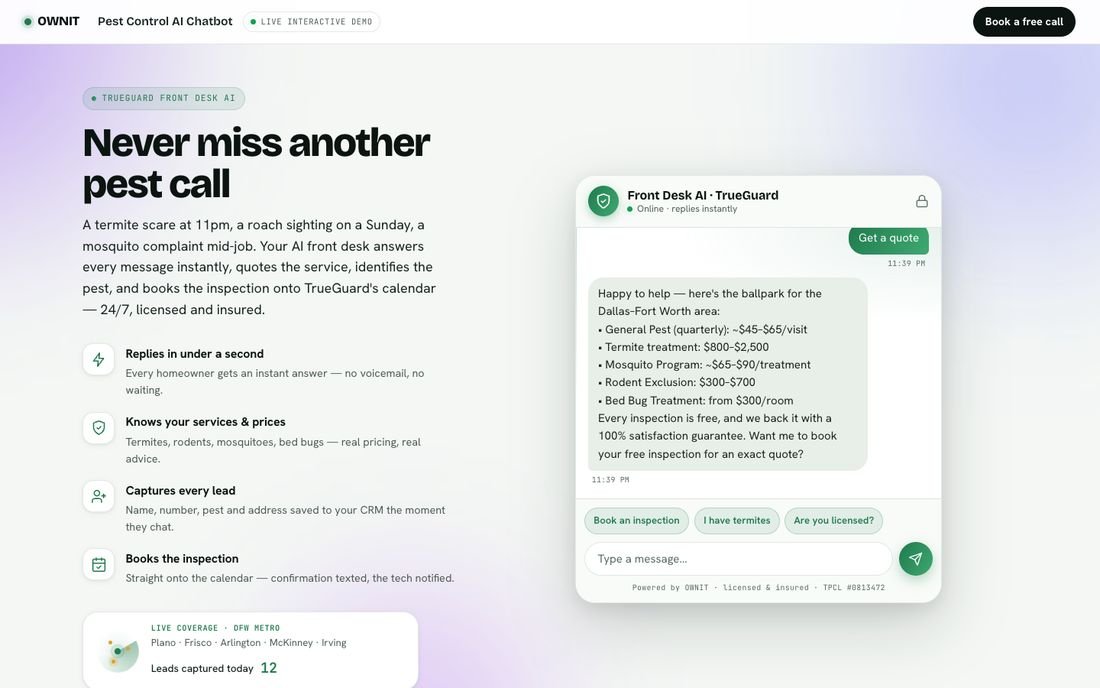Click the OWNIT logo in top bar

(51, 22)
